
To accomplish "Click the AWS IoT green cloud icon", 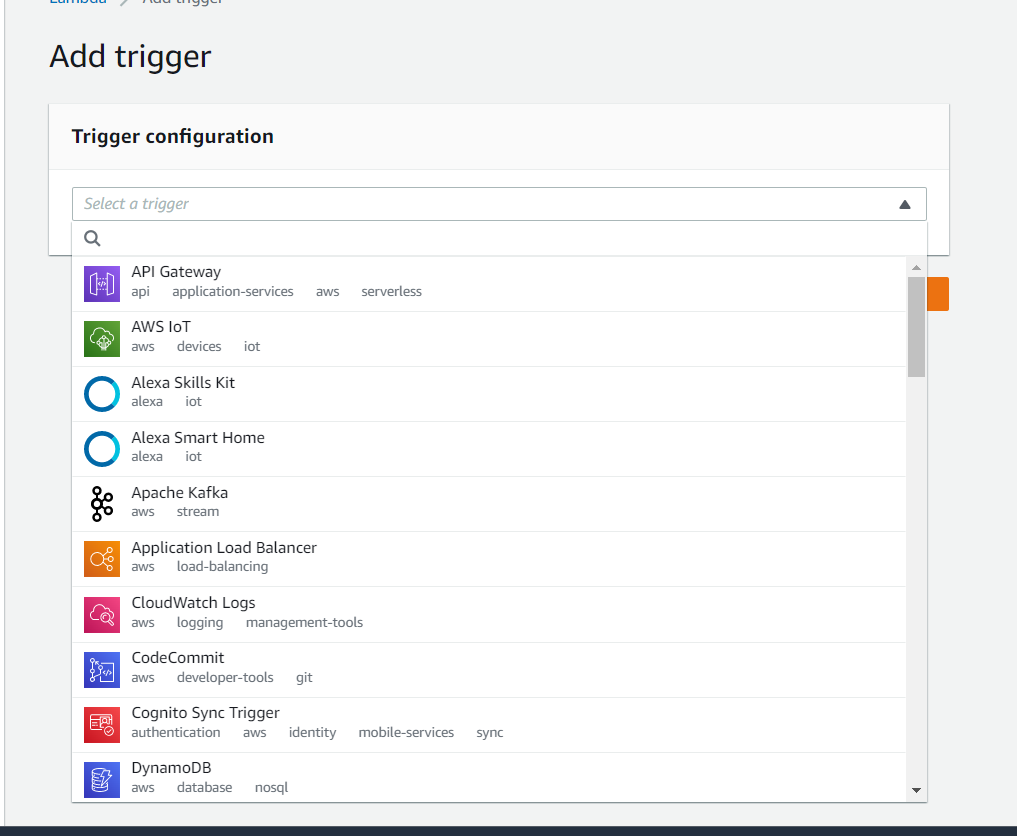I will pyautogui.click(x=102, y=339).
